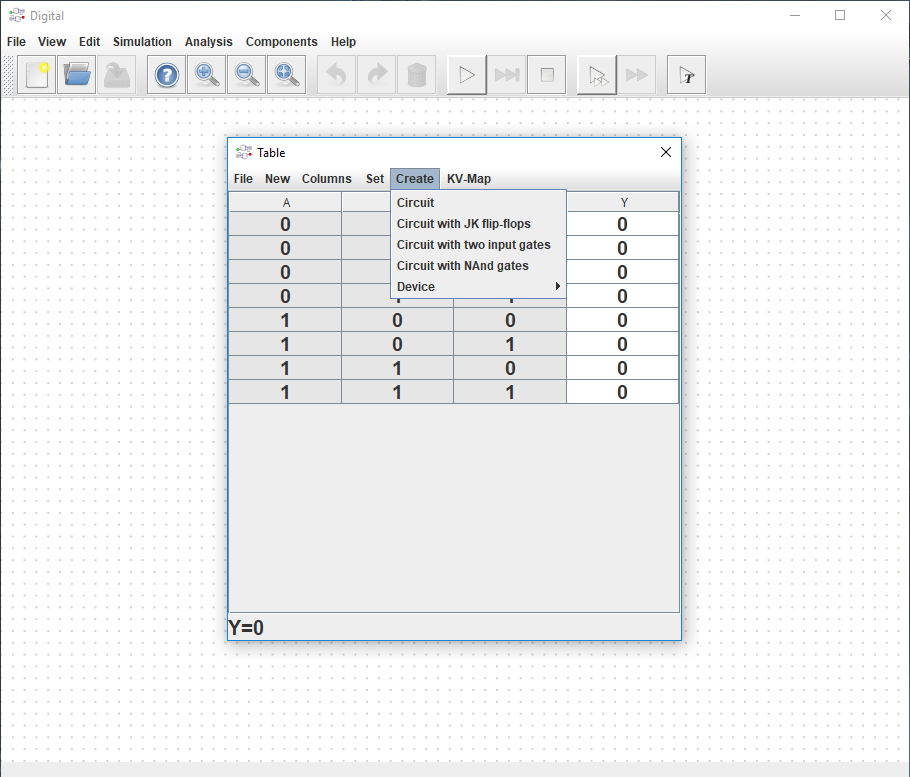Click the A cell in row 1 1 1
Image resolution: width=910 pixels, height=777 pixels.
[285, 392]
